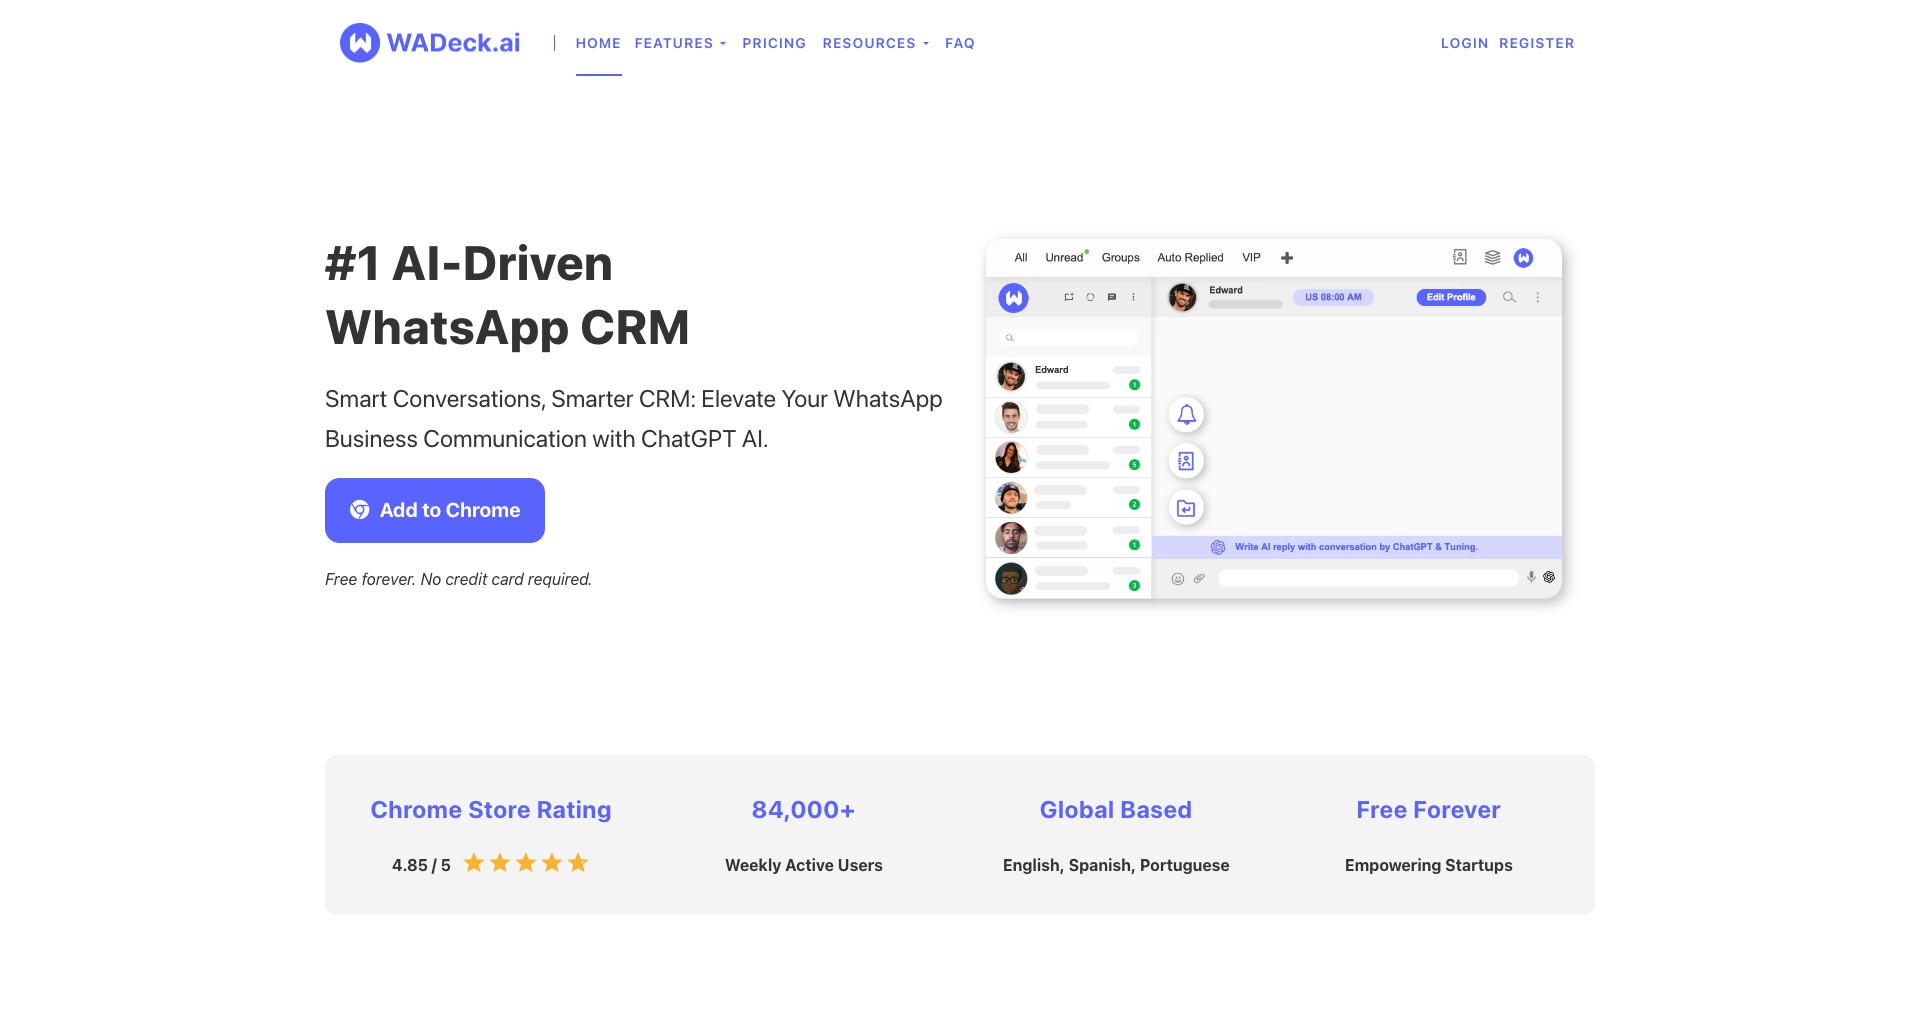Click the "4.85 / 5" rating text
The height and width of the screenshot is (1011, 1920).
pyautogui.click(x=421, y=865)
